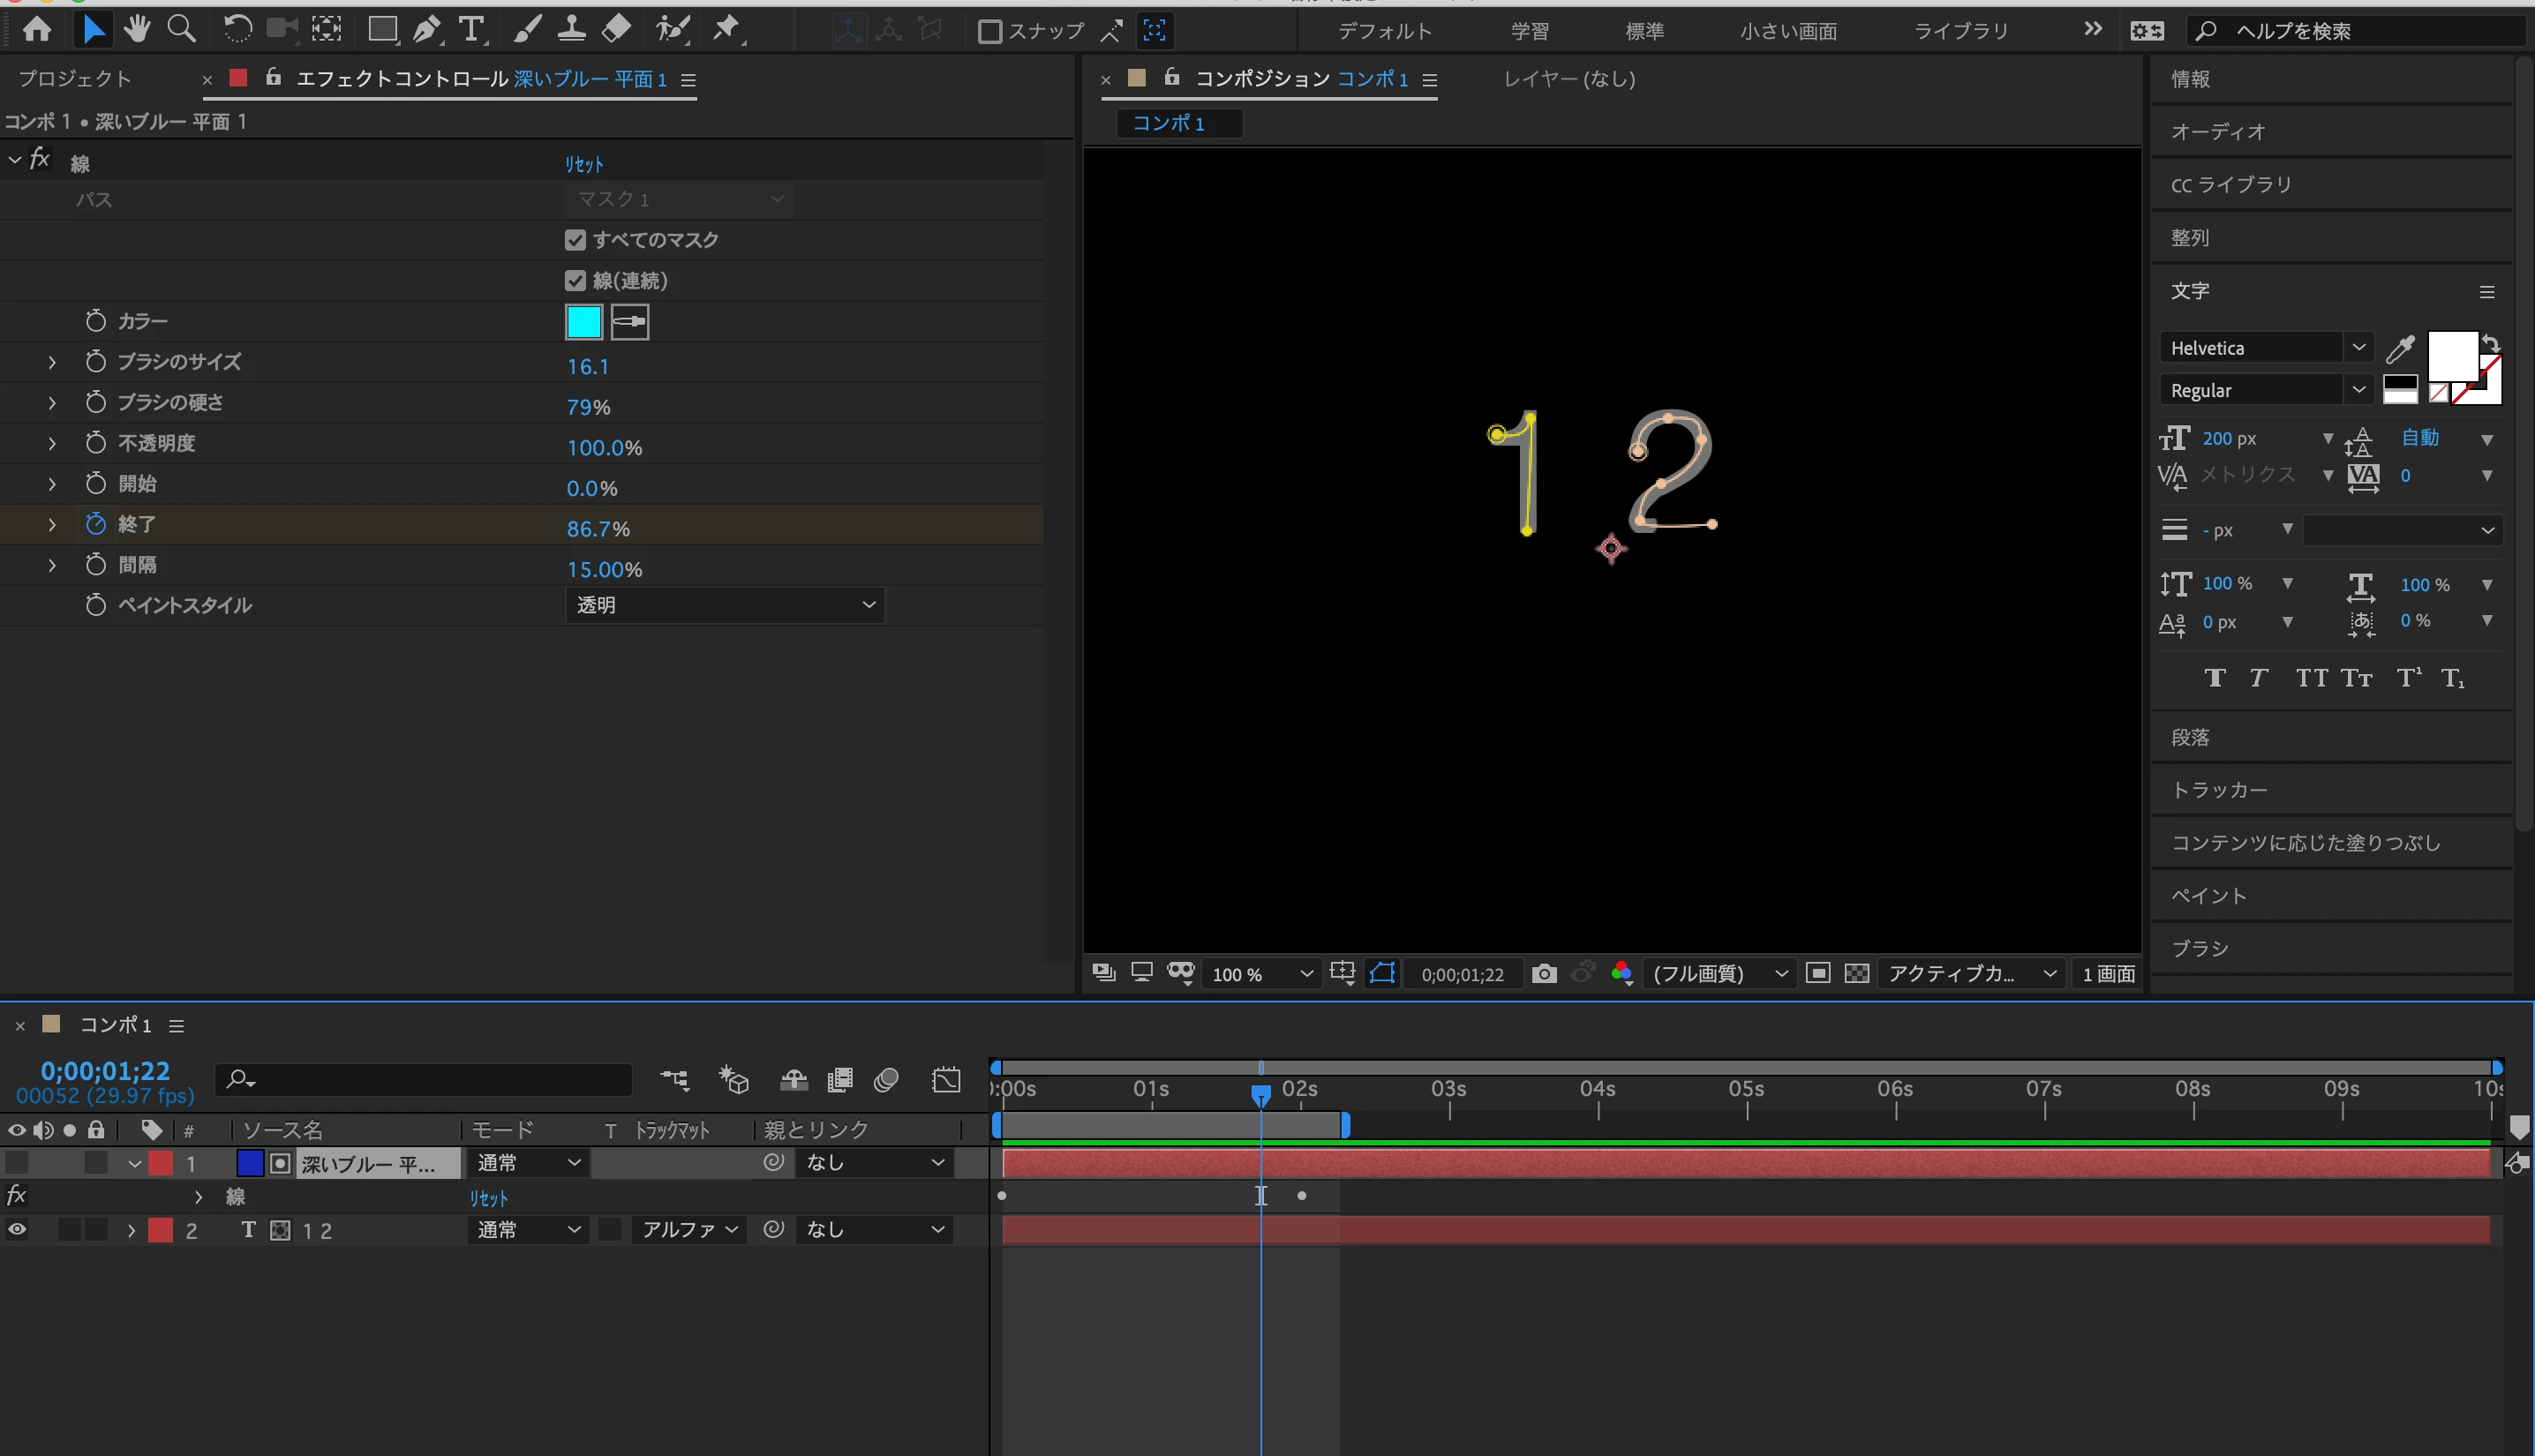Click the color eyedropper next to swatch
2535x1456 pixels.
pyautogui.click(x=629, y=322)
